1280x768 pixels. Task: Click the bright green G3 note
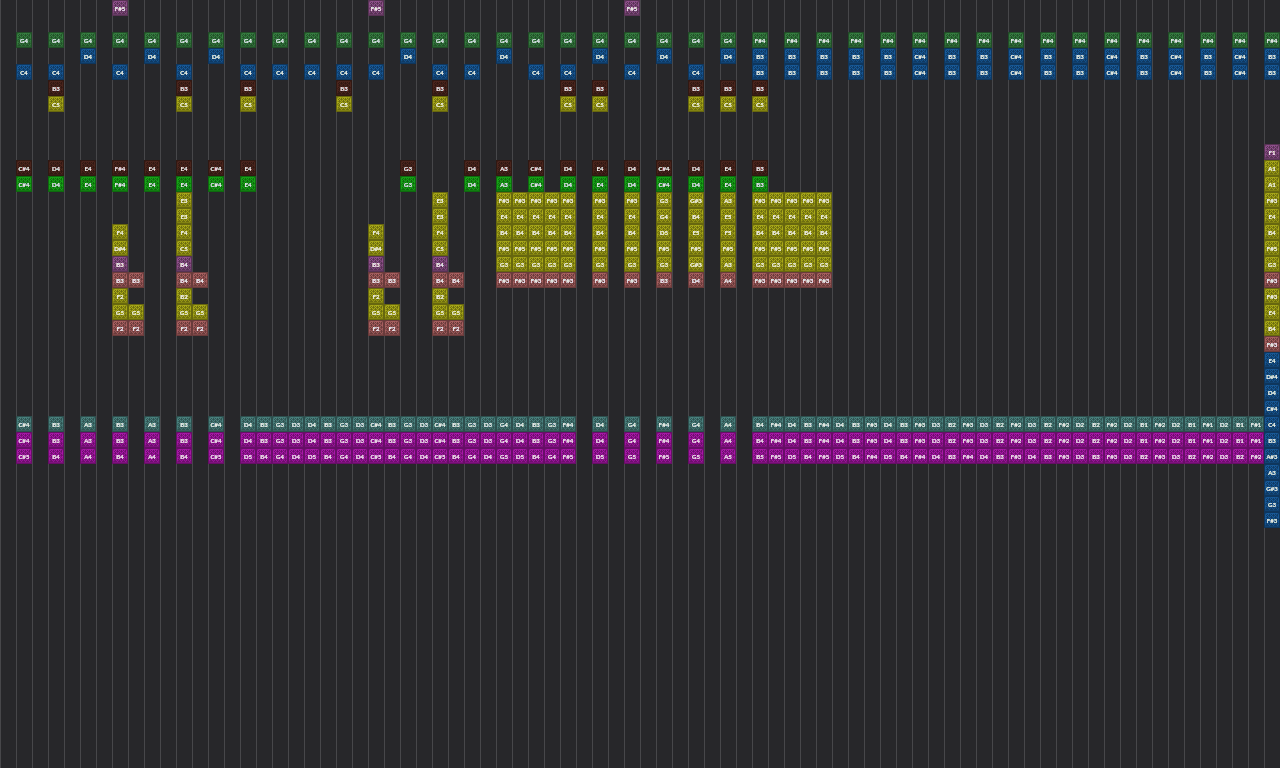(x=408, y=184)
